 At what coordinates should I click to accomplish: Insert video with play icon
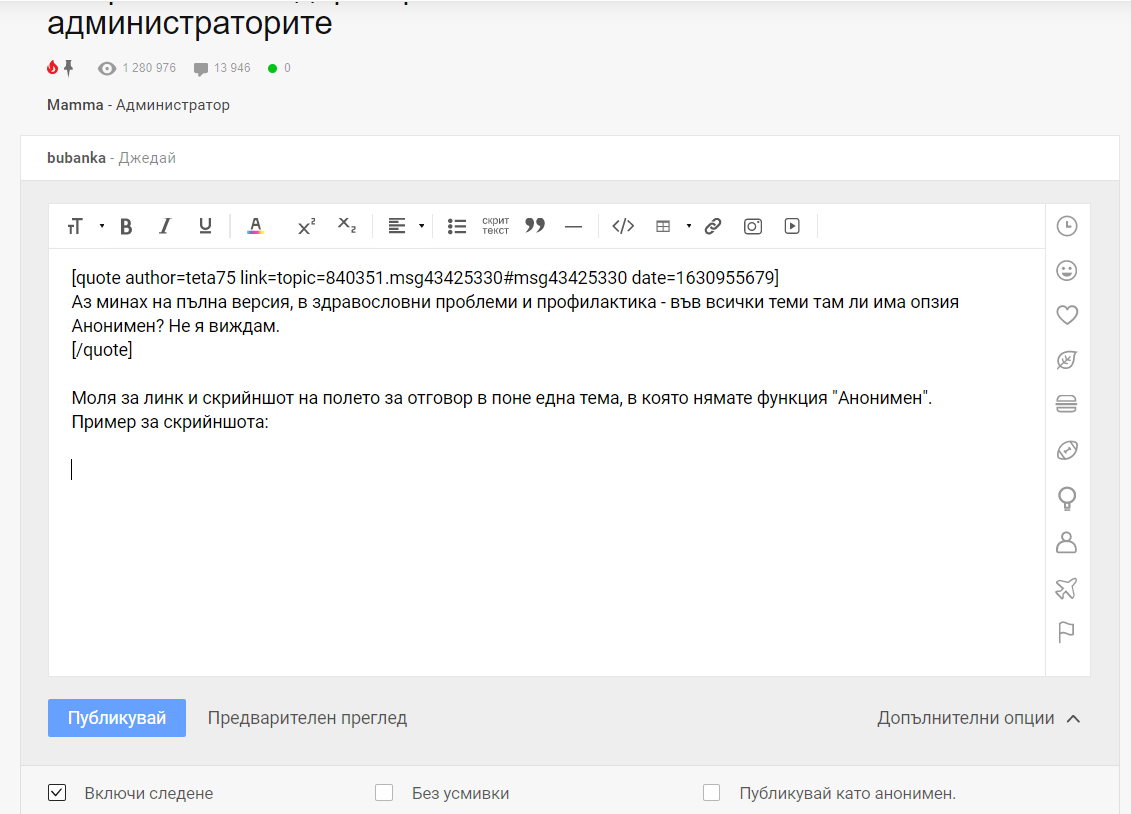click(792, 226)
